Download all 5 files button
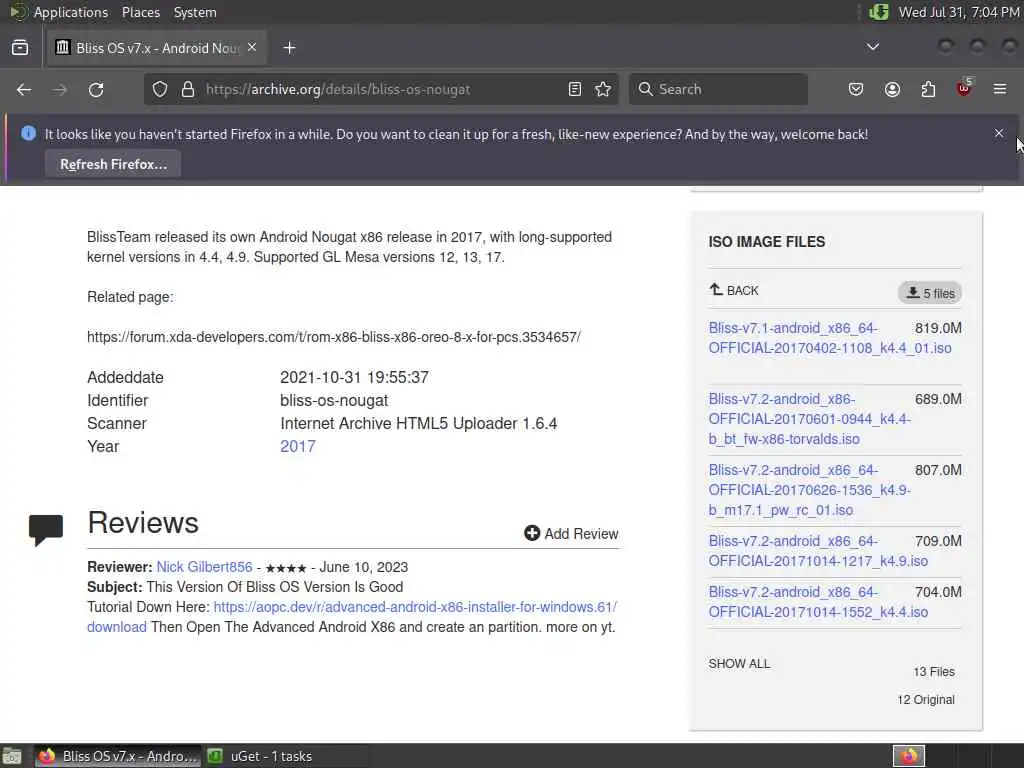This screenshot has width=1024, height=768. point(930,293)
